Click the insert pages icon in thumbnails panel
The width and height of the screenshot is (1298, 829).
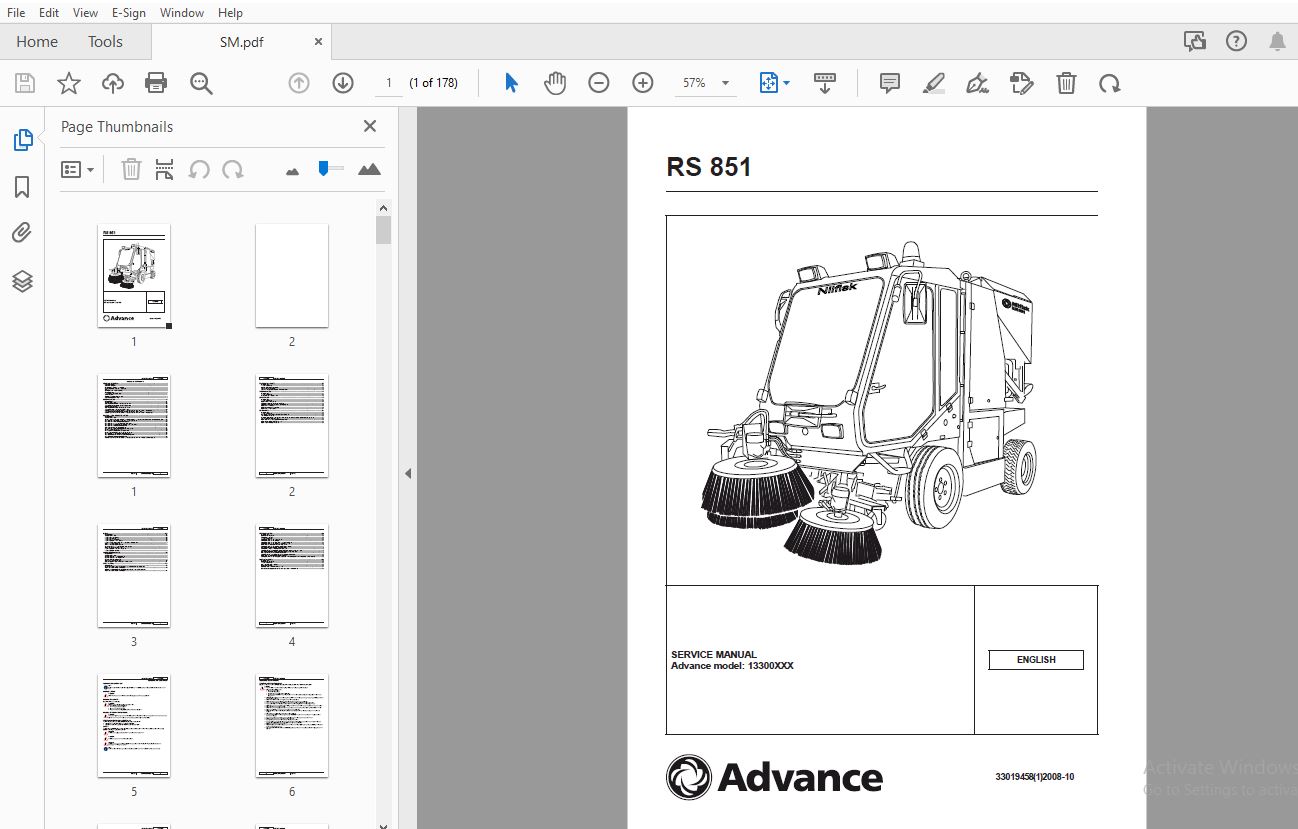[165, 169]
